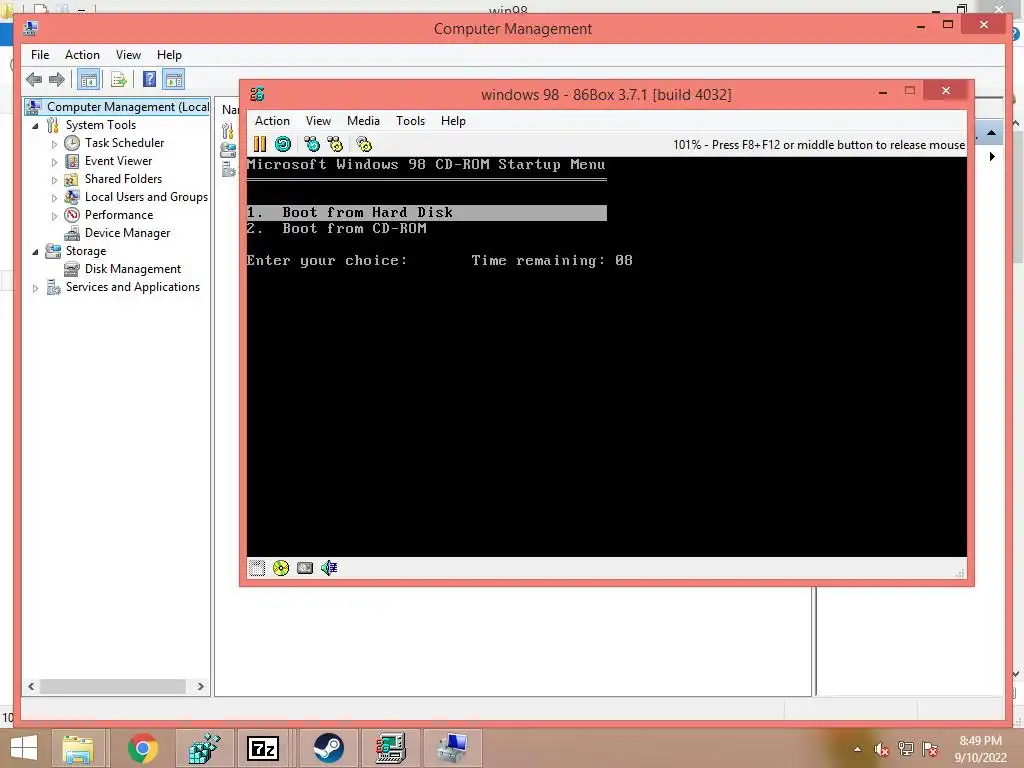Click Computer Management title bar icon
Screen dimensions: 1024x768
coord(31,29)
